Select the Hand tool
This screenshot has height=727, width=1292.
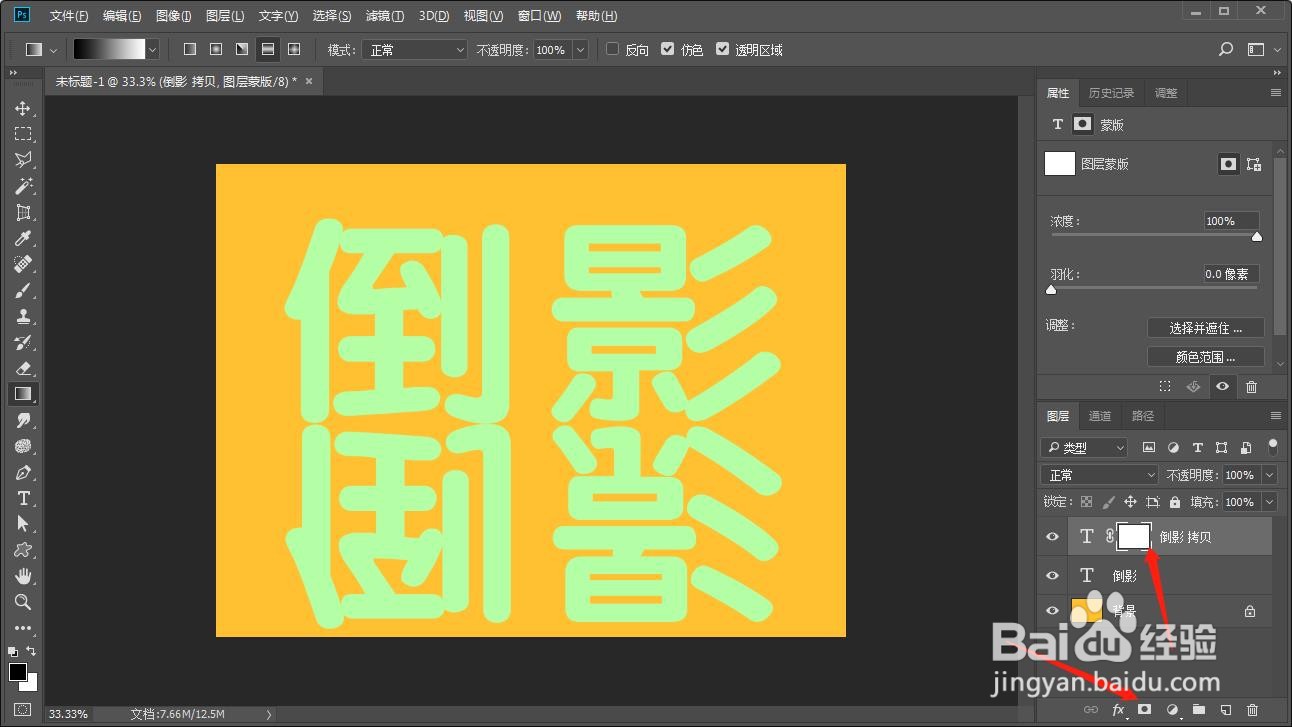pyautogui.click(x=23, y=576)
